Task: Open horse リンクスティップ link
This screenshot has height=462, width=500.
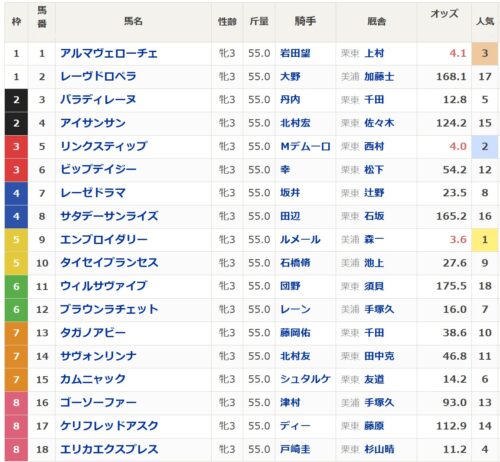Action: (x=103, y=147)
